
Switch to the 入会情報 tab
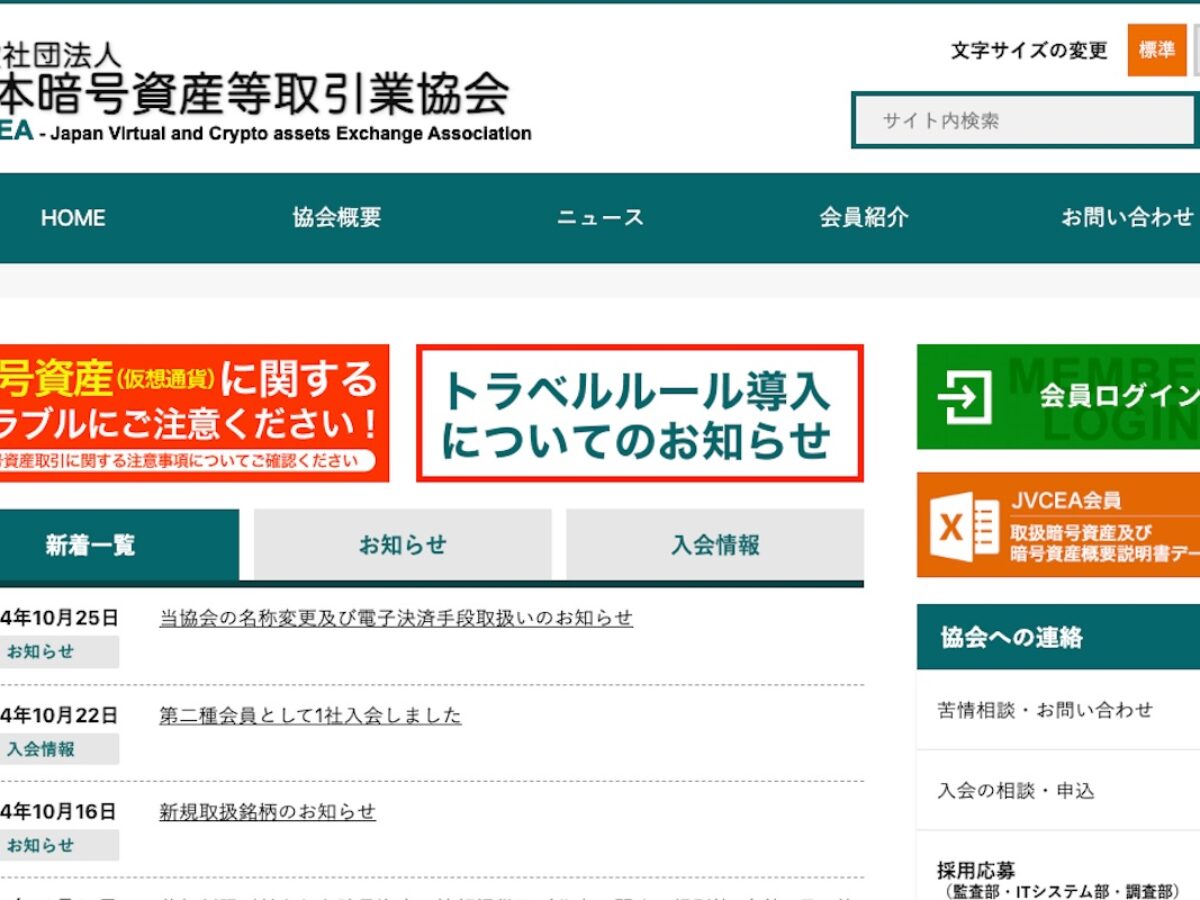click(x=714, y=544)
